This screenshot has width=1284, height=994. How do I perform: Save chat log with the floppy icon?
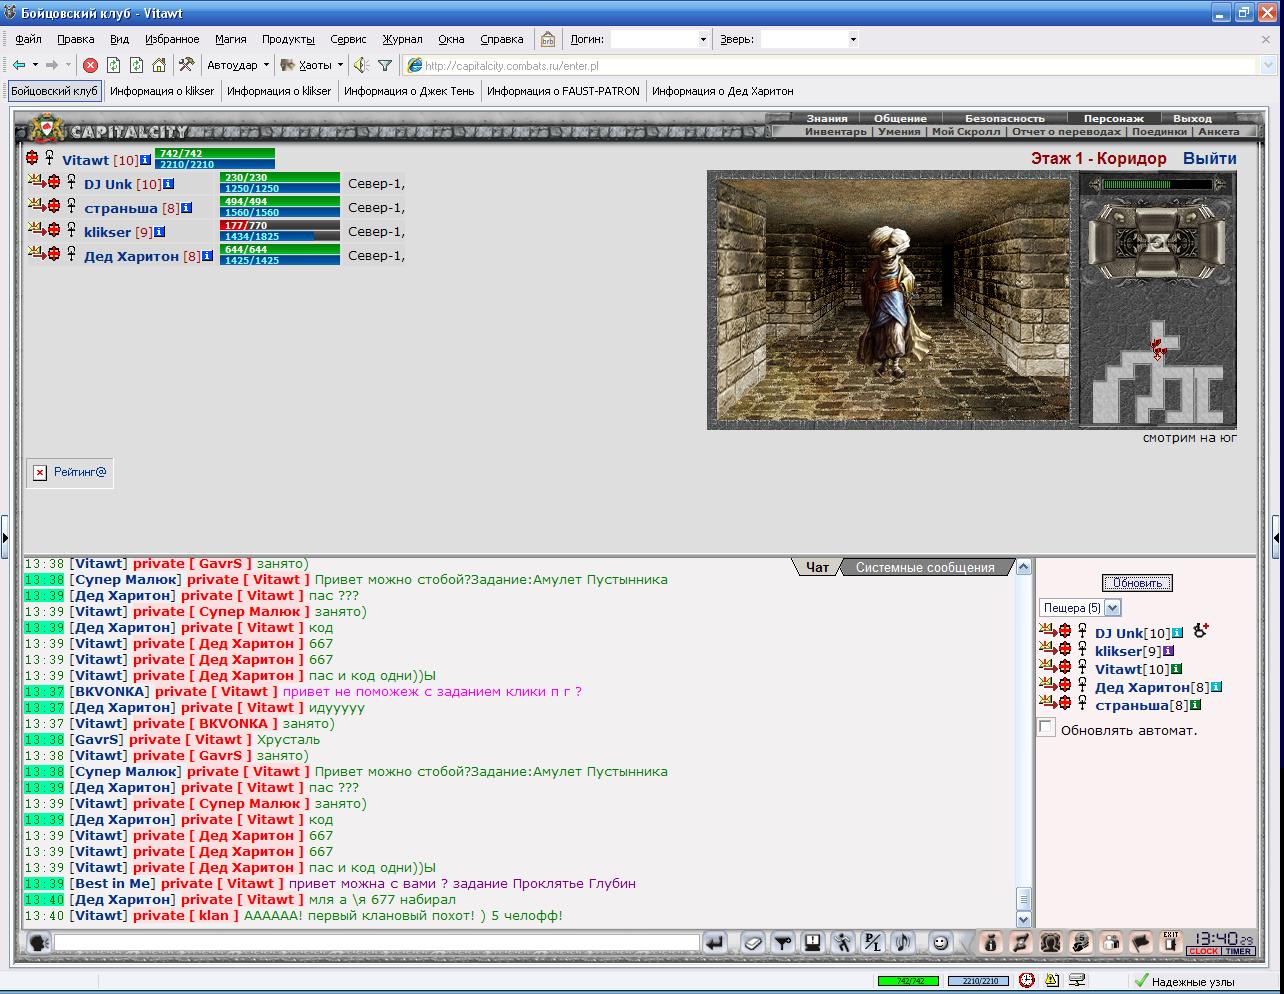813,942
